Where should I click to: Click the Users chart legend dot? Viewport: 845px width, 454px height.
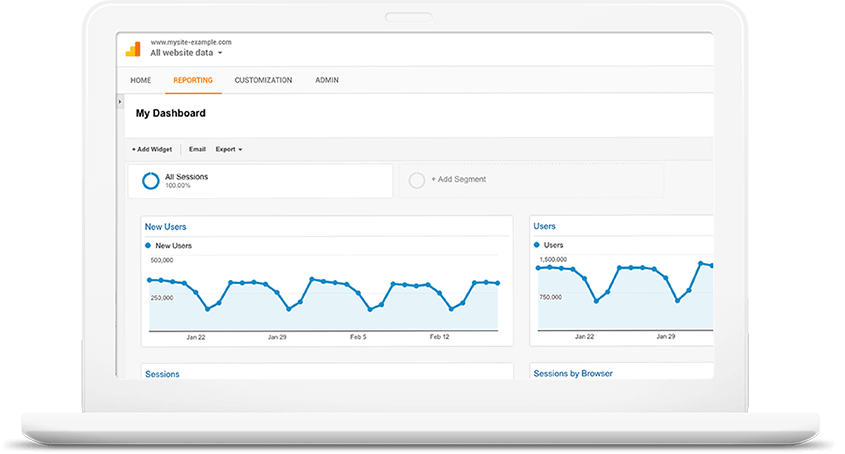537,245
